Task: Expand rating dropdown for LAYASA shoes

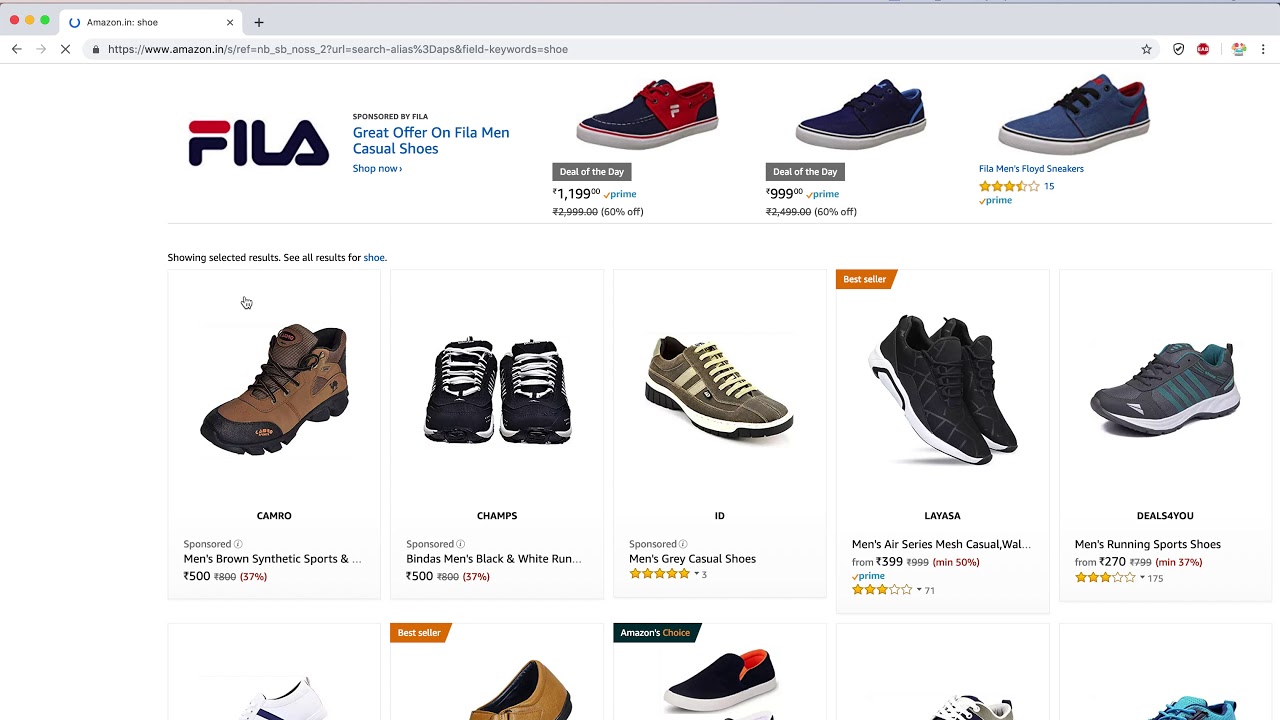Action: tap(919, 590)
